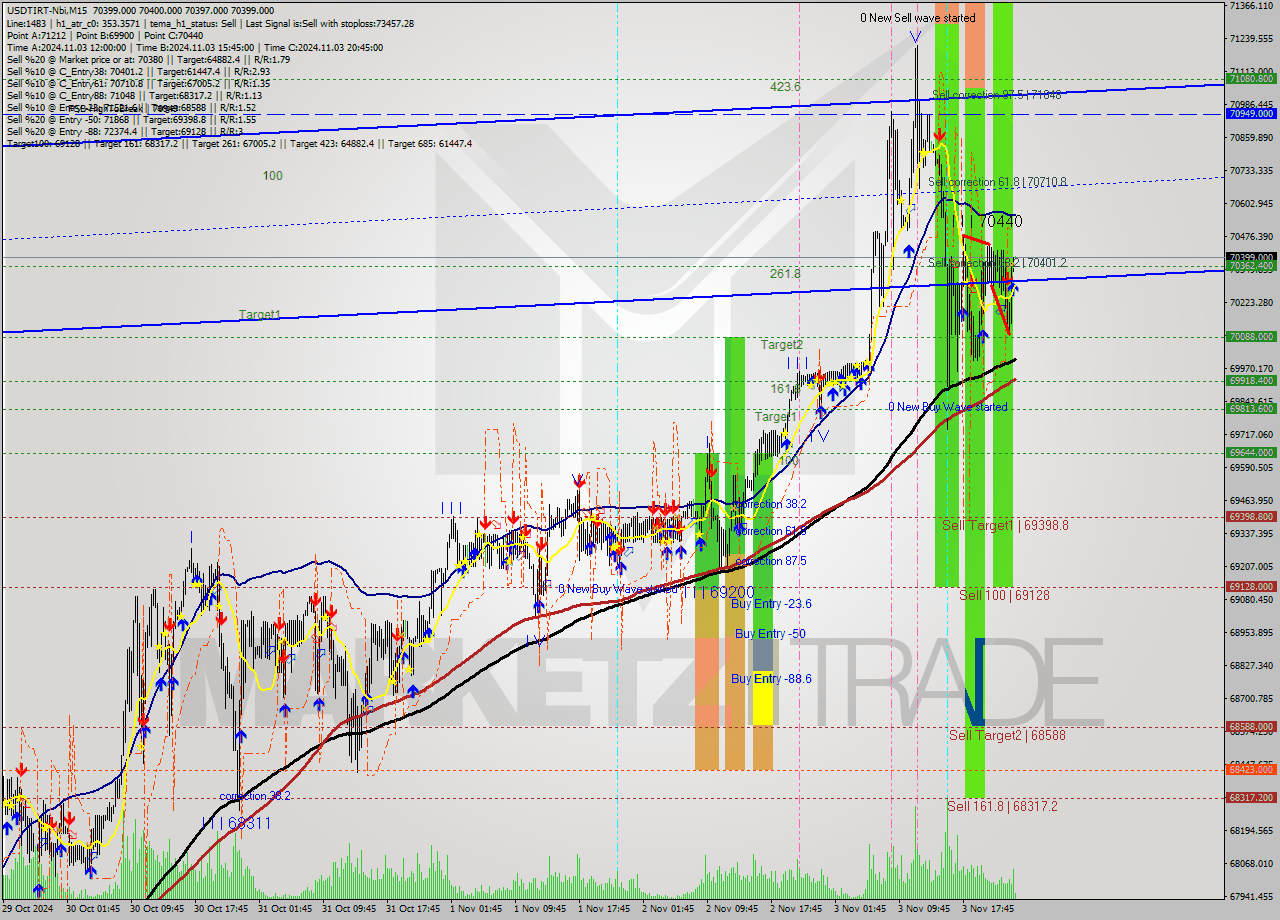Click the 70440 price annotation
Viewport: 1280px width, 920px height.
1001,221
